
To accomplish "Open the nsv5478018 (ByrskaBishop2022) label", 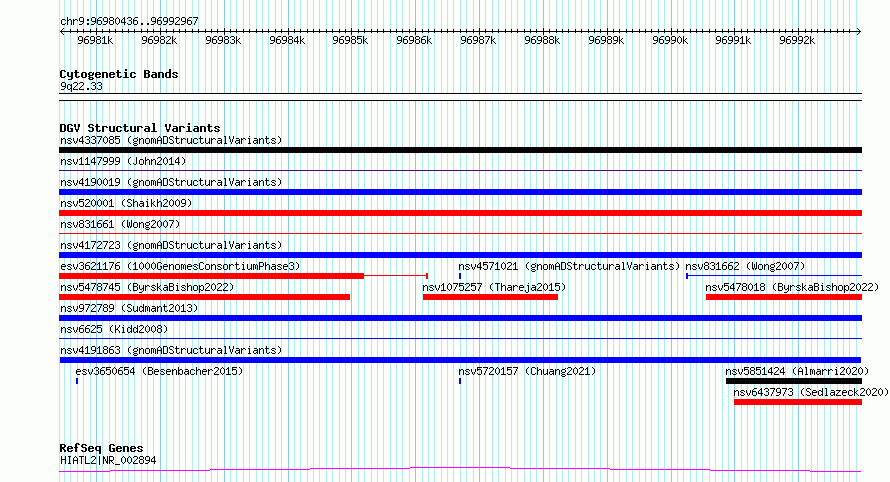I will click(792, 287).
